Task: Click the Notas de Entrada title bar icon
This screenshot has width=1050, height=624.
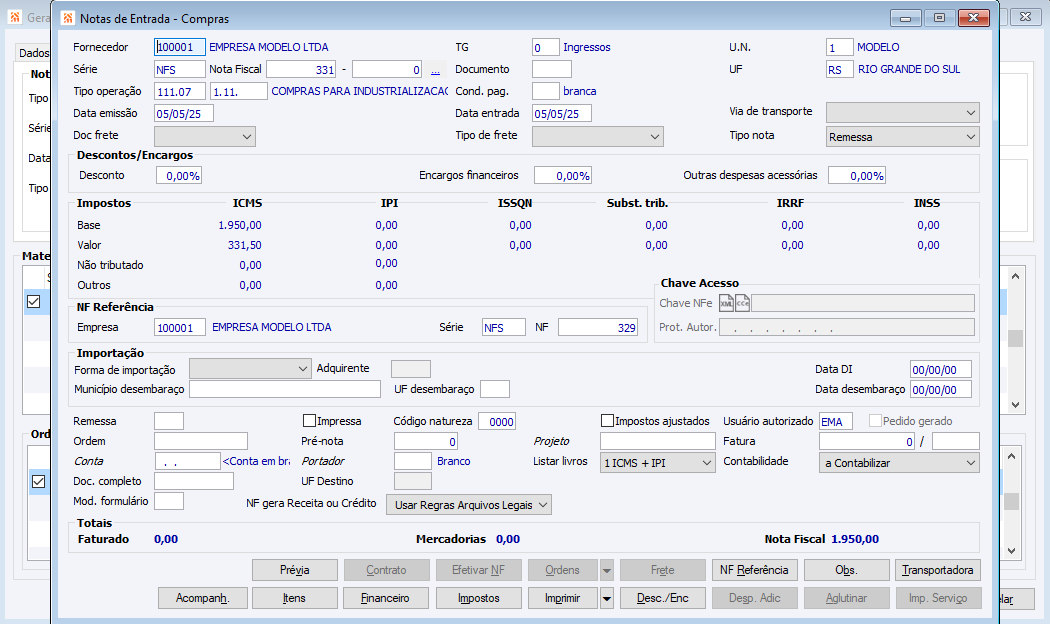Action: coord(67,18)
